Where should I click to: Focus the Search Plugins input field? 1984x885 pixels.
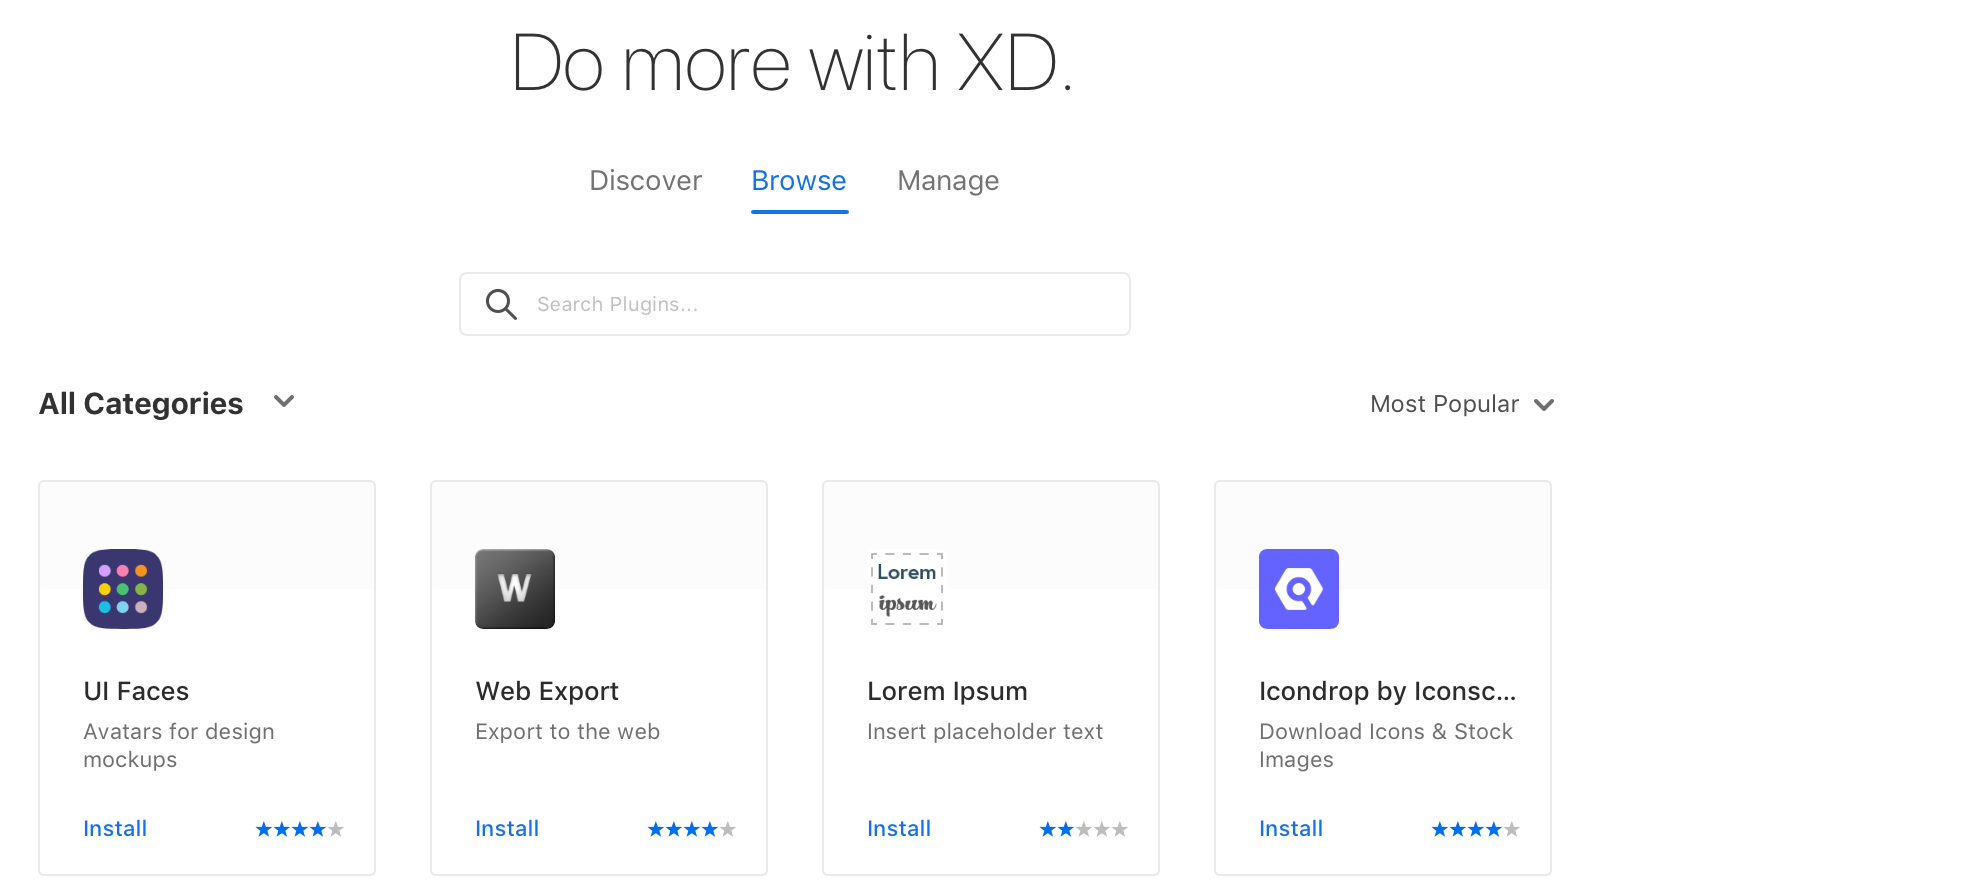click(820, 304)
